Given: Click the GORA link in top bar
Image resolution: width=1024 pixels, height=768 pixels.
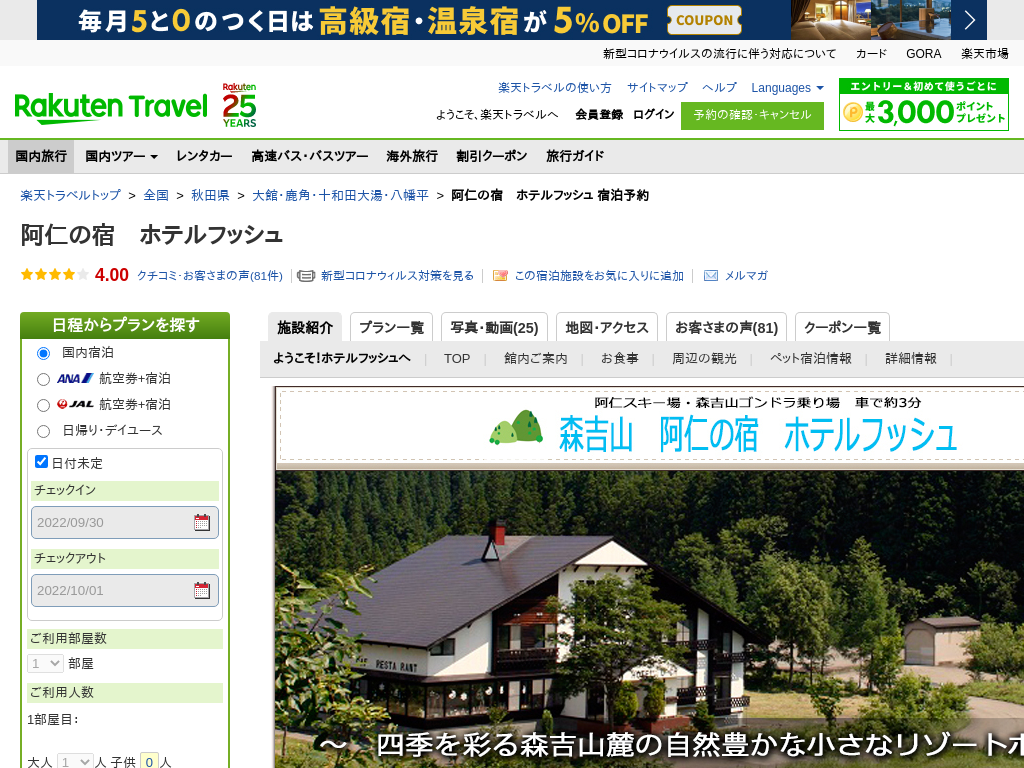Looking at the screenshot, I should tap(923, 54).
